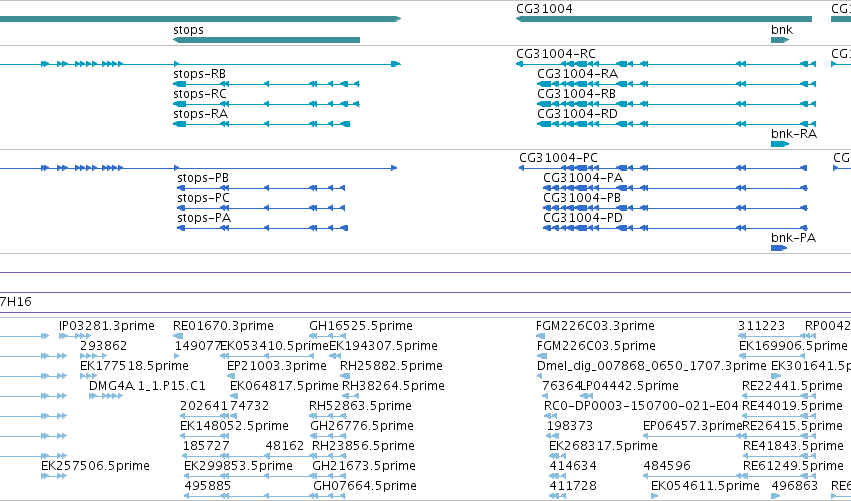Select the CG31004-RC transcript label
Image resolution: width=851 pixels, height=501 pixels.
click(x=556, y=54)
